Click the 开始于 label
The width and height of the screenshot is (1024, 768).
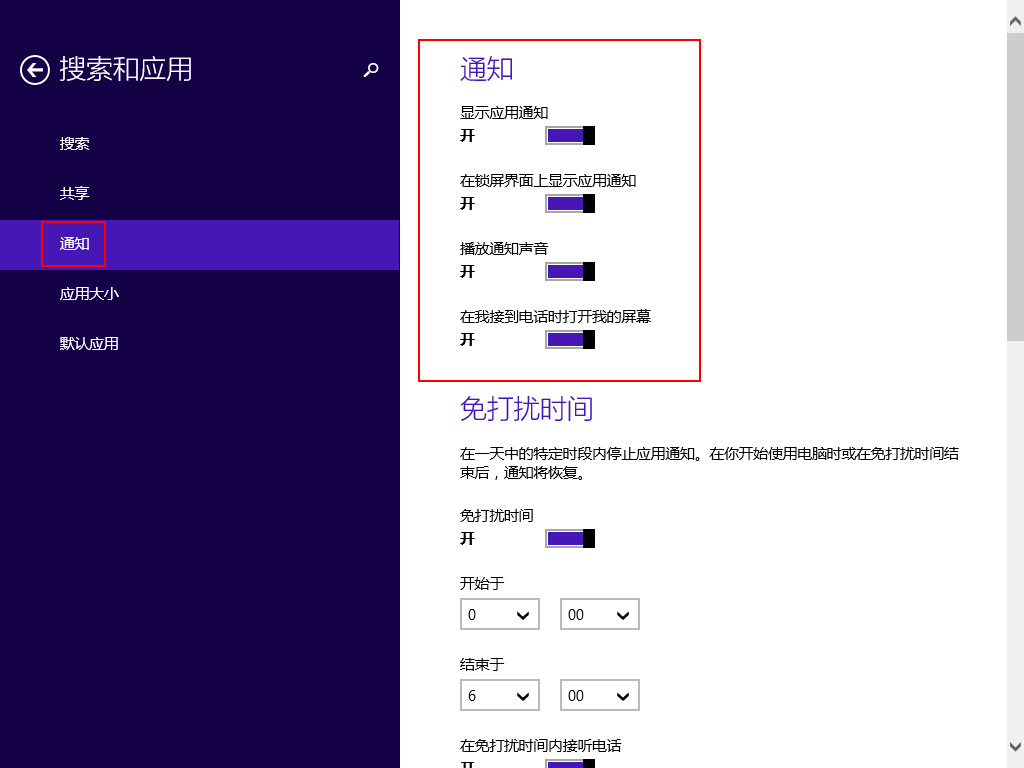[482, 583]
